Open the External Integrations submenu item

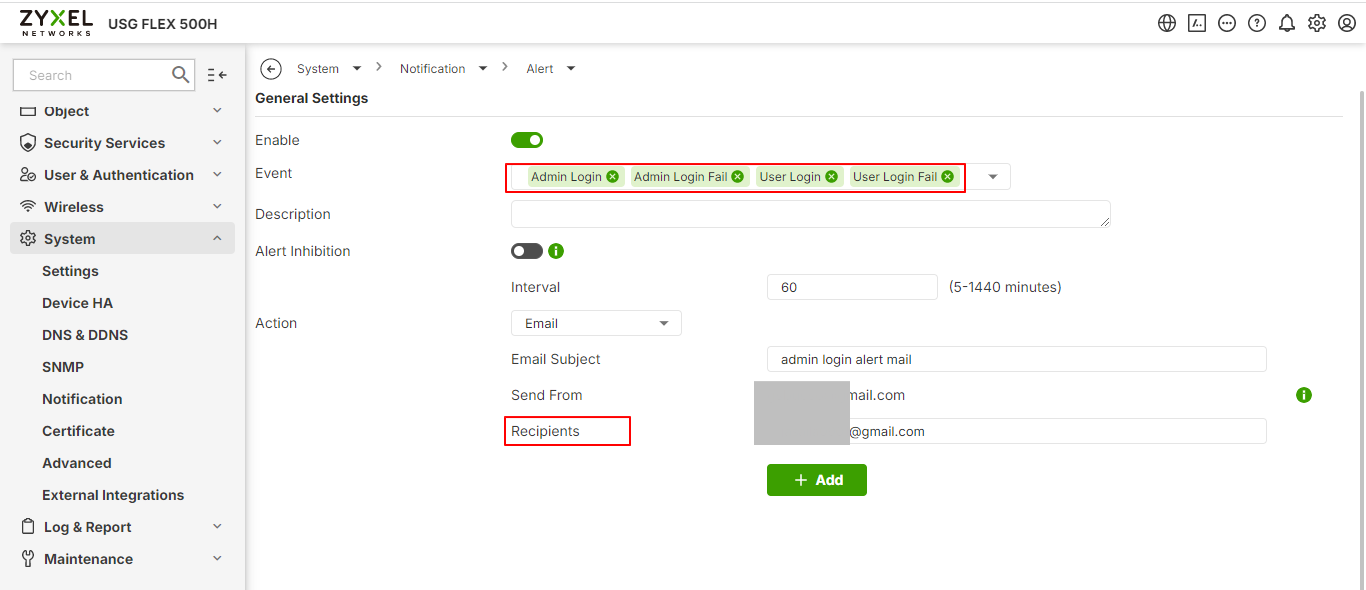point(113,495)
